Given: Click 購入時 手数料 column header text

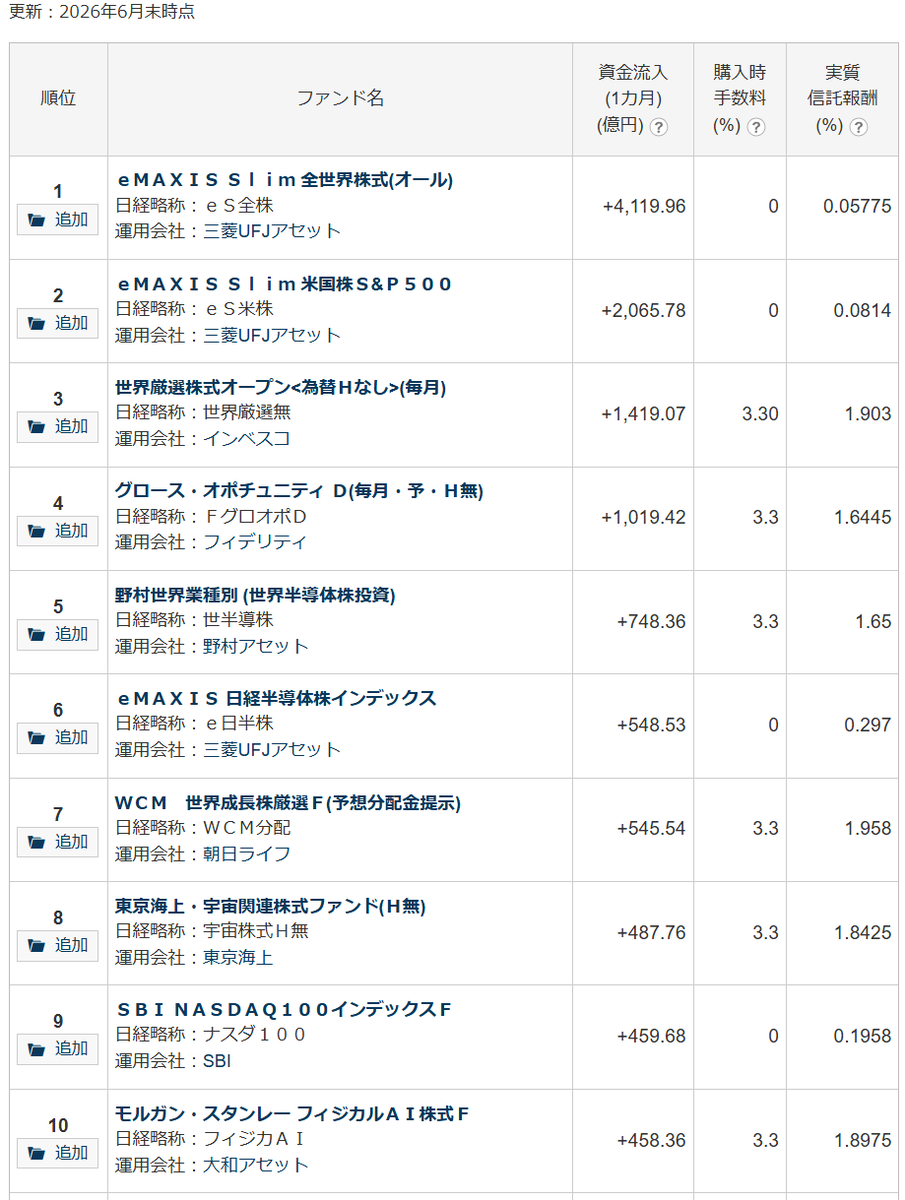Looking at the screenshot, I should coord(740,85).
